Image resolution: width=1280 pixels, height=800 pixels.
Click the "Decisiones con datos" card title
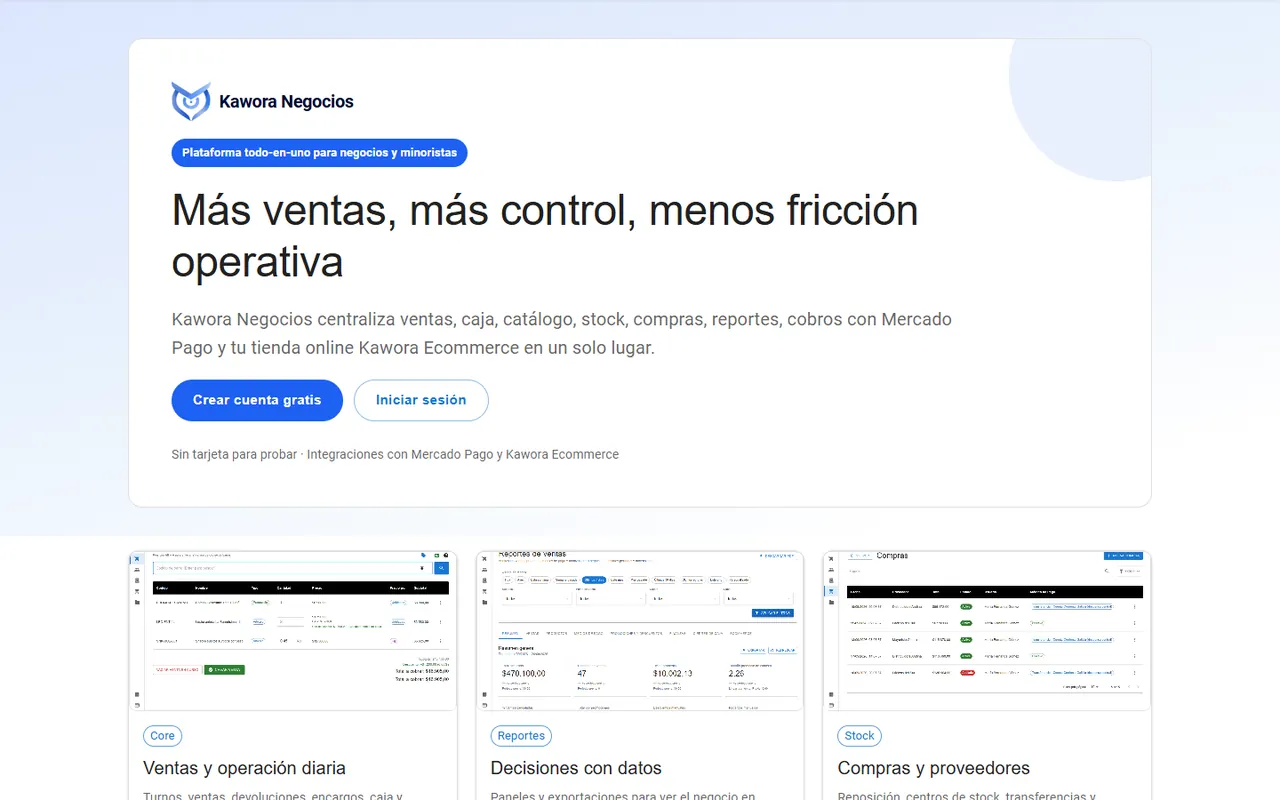(576, 768)
